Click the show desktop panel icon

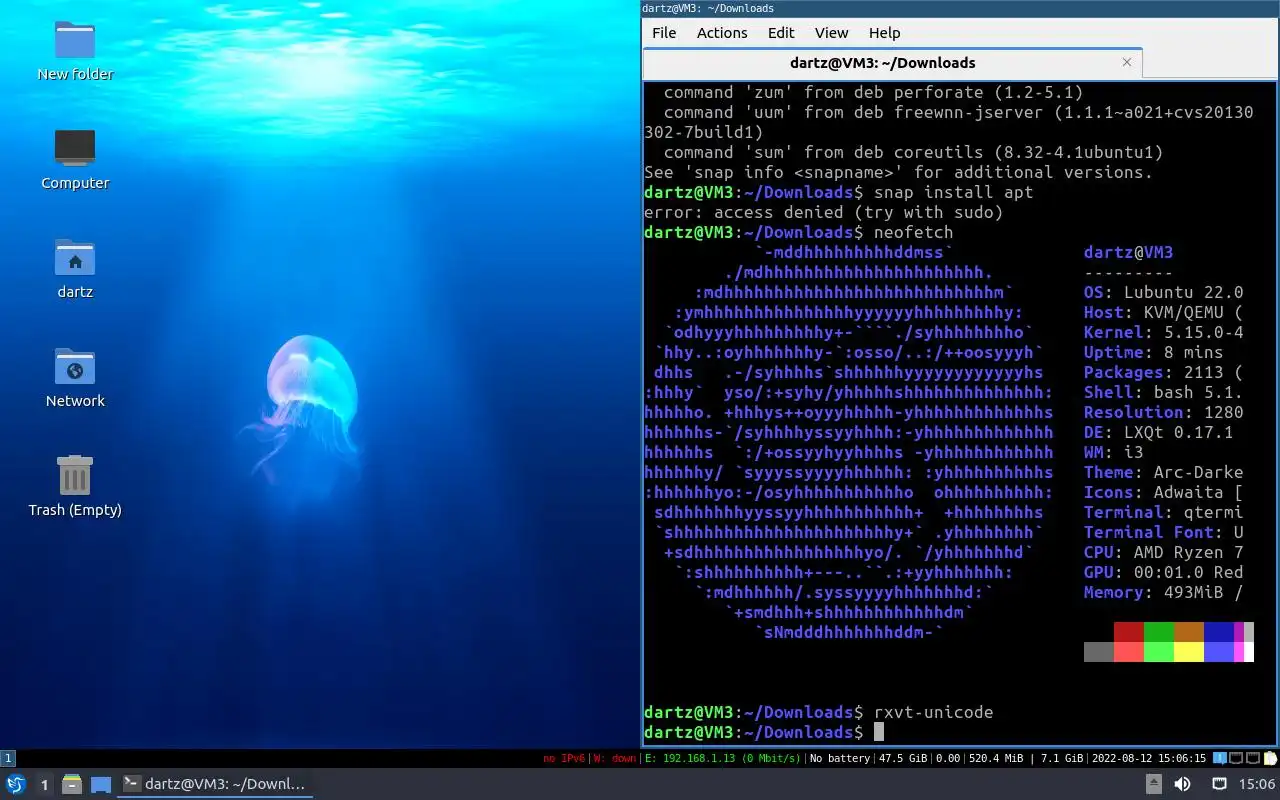[101, 784]
